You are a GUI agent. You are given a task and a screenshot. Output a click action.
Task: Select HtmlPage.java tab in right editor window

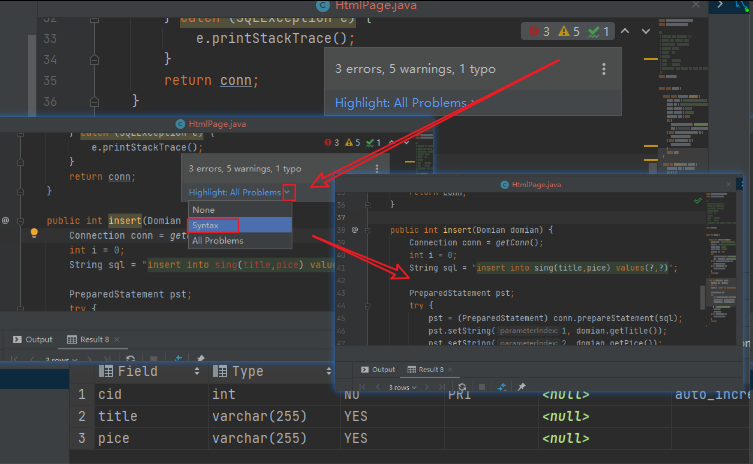(531, 184)
